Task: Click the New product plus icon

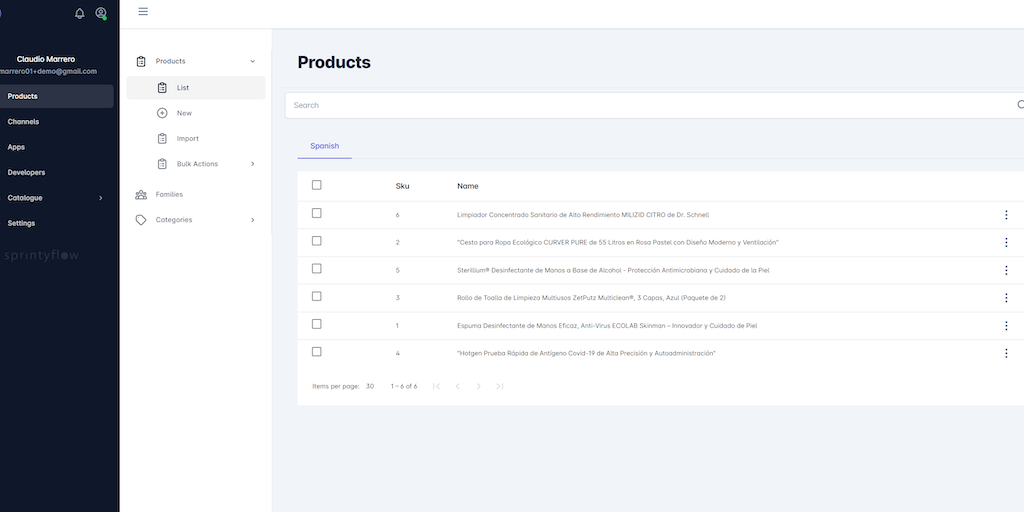Action: pyautogui.click(x=162, y=113)
